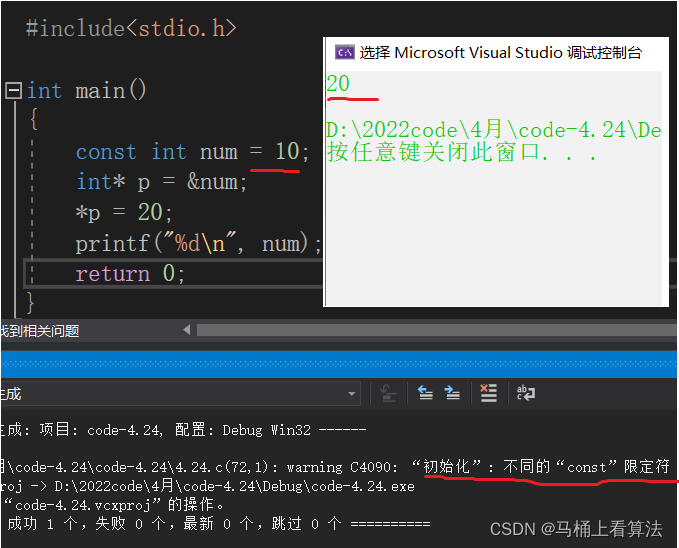This screenshot has width=679, height=548.
Task: Click the blue output panel header bar
Action: point(340,364)
